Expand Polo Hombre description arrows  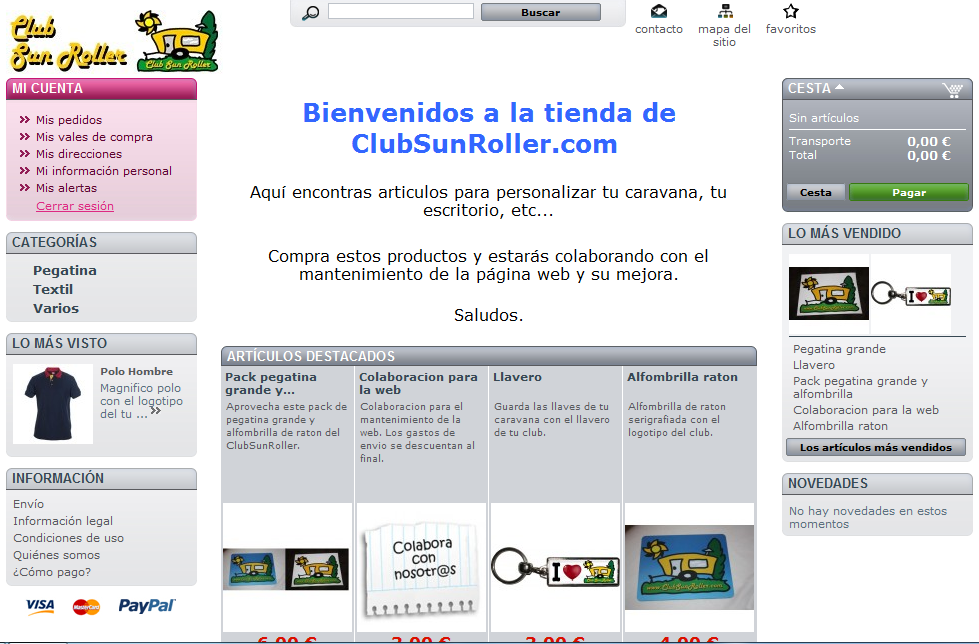coord(155,410)
